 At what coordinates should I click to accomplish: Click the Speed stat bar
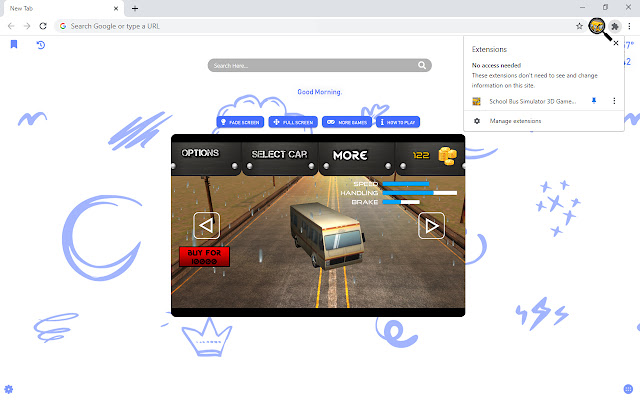(x=406, y=184)
